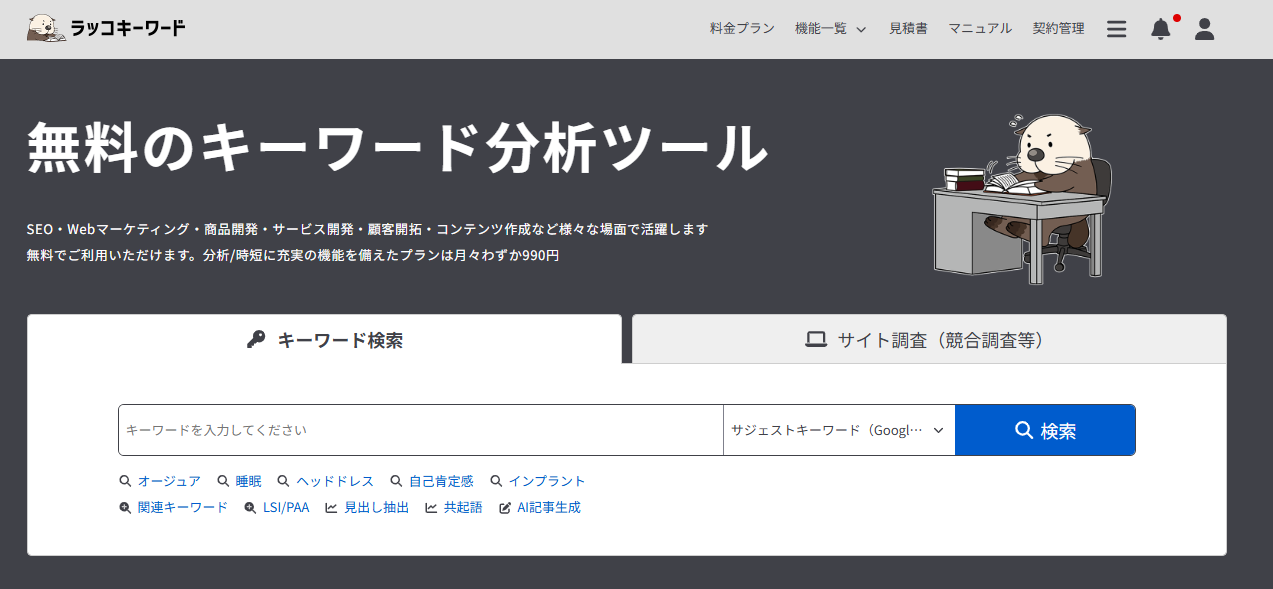This screenshot has height=589, width=1273.
Task: Open the マニュアル menu item
Action: tap(980, 29)
